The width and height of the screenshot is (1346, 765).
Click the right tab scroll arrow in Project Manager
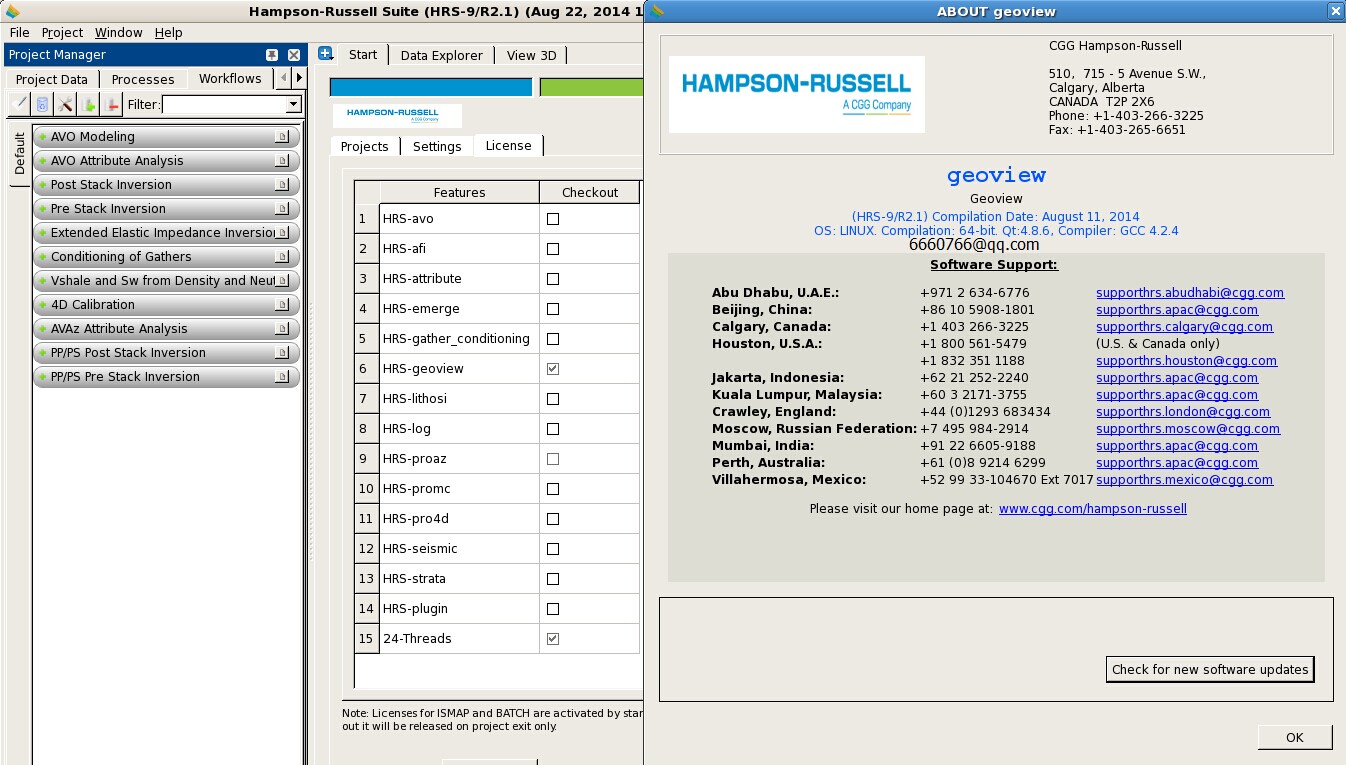(298, 78)
